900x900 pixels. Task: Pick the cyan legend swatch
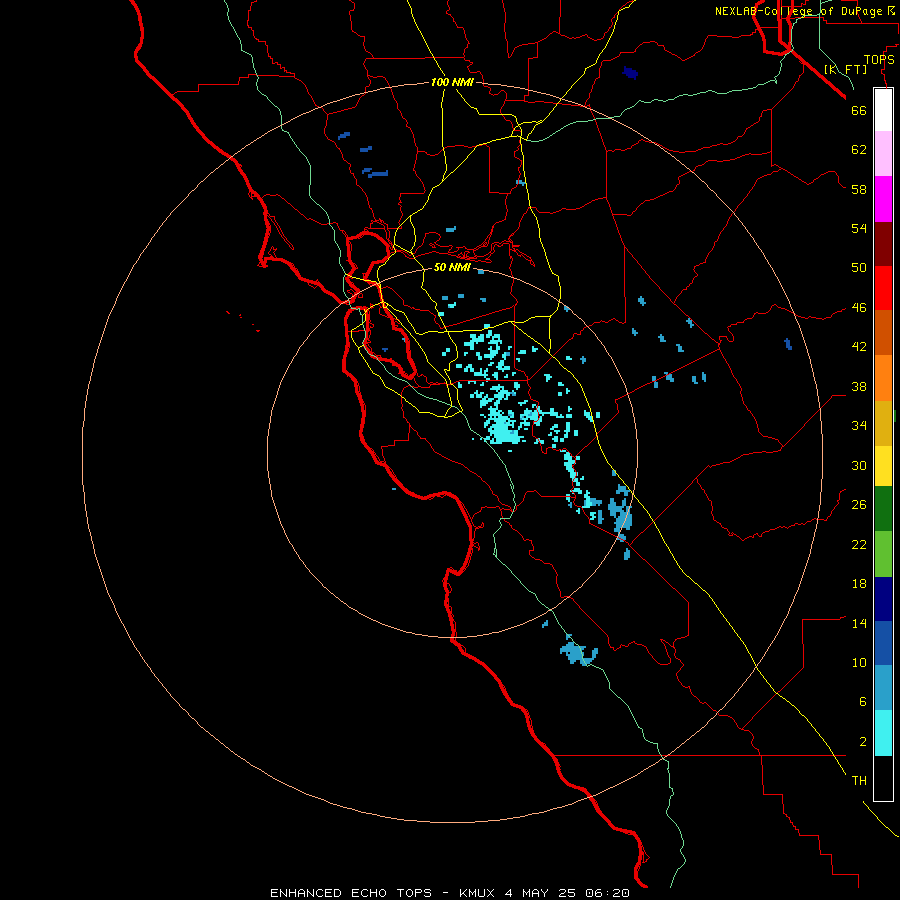point(883,733)
